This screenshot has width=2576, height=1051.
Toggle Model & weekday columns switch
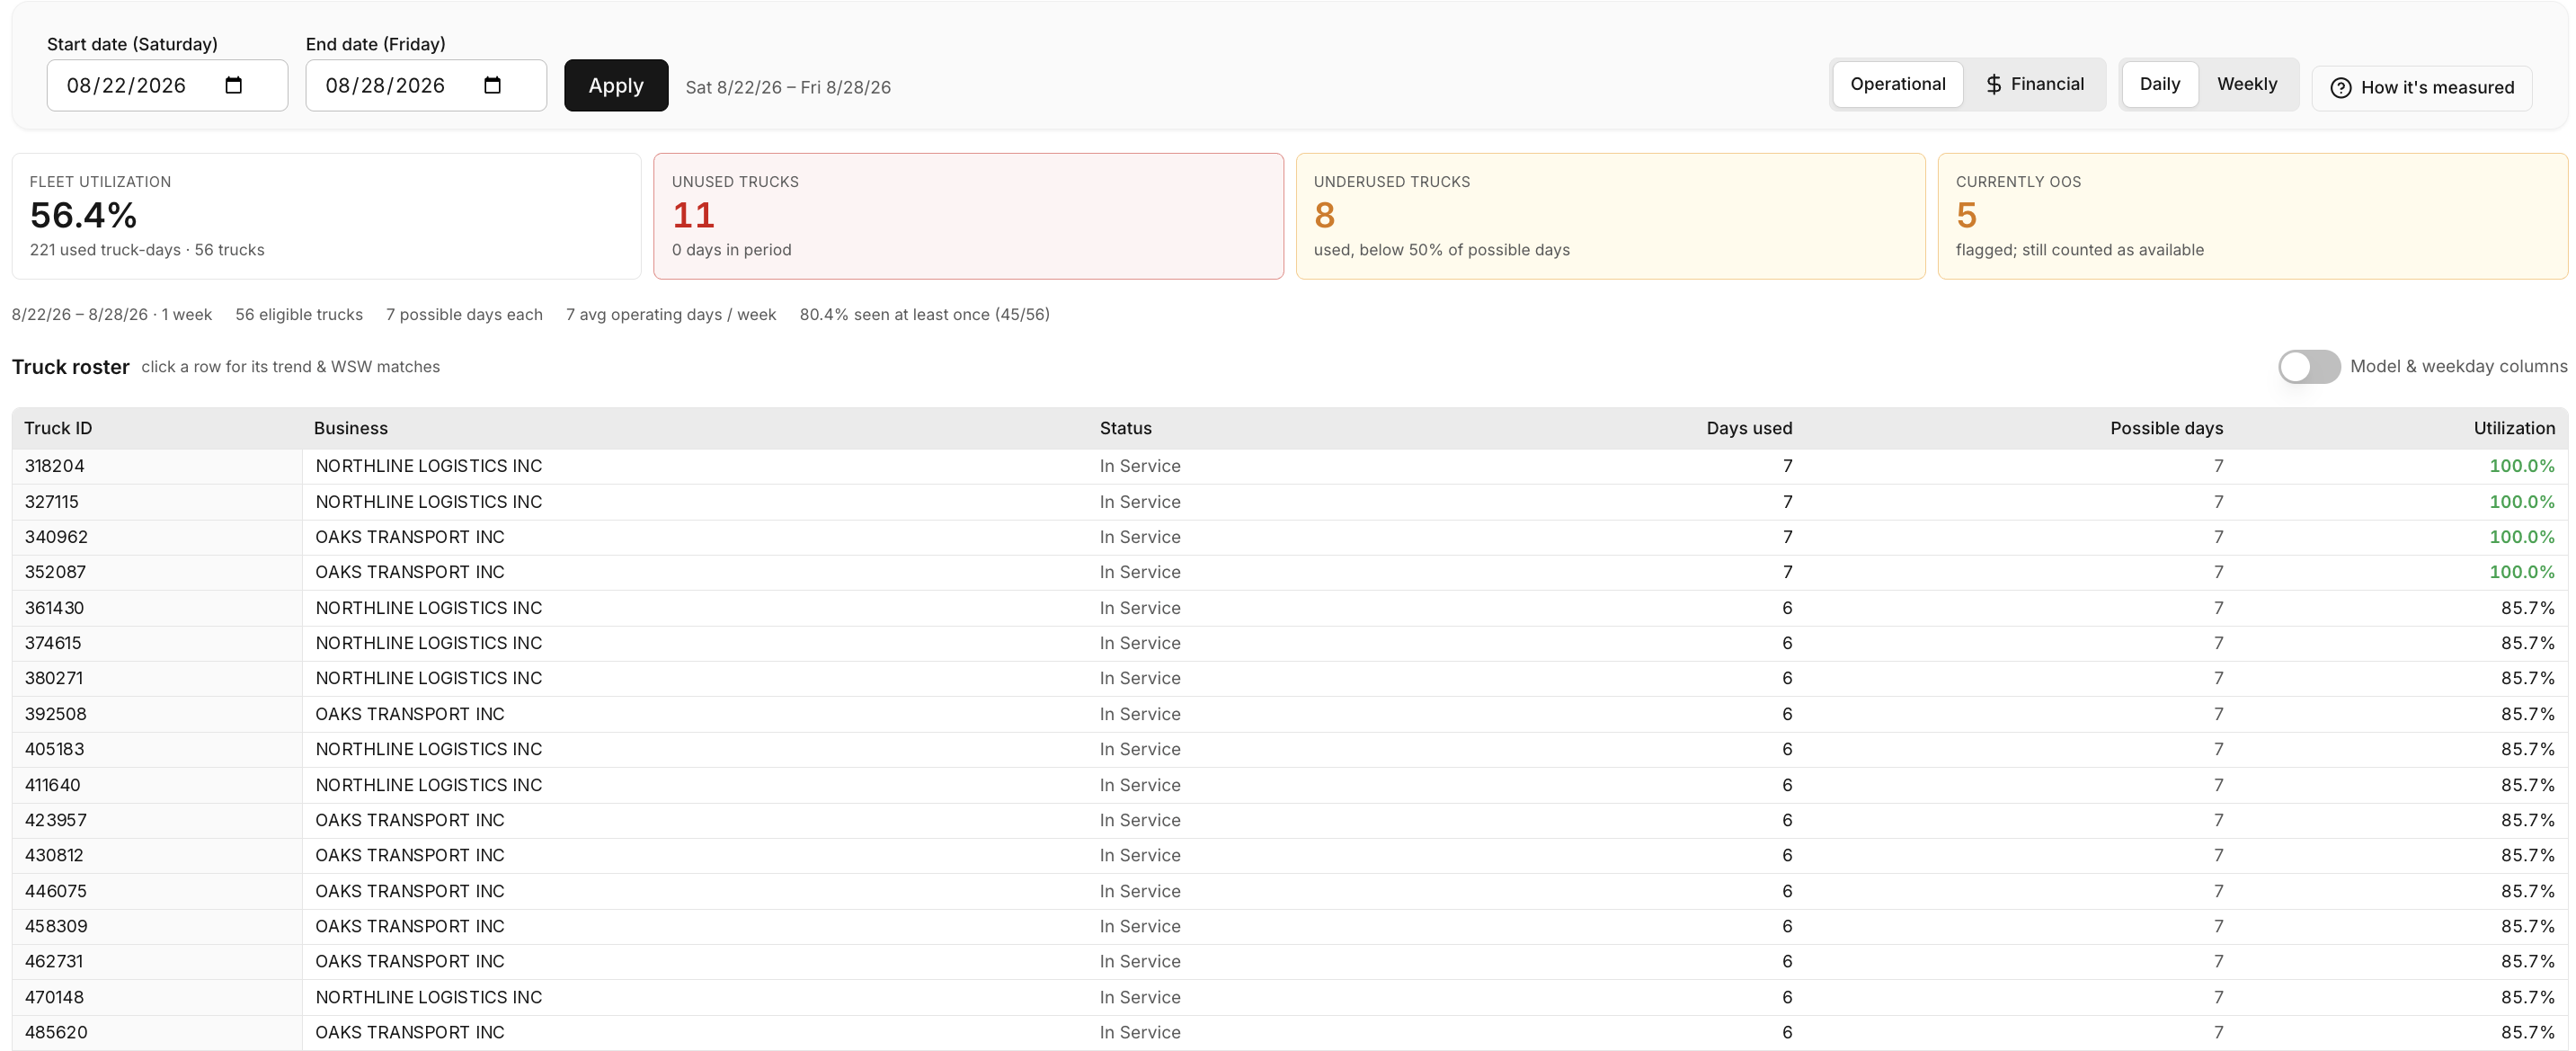(x=2309, y=367)
